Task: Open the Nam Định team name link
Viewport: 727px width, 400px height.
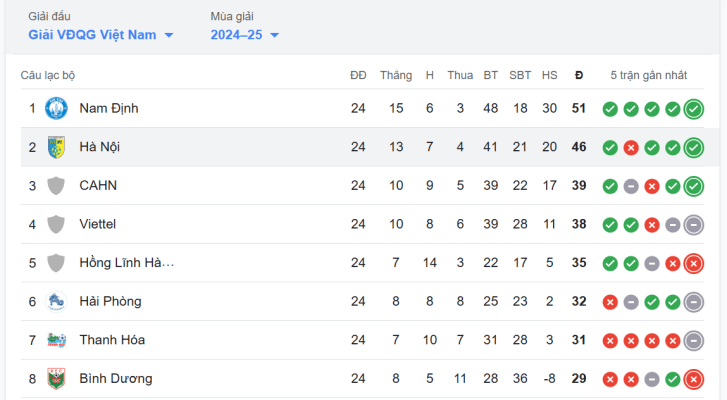Action: (x=109, y=108)
